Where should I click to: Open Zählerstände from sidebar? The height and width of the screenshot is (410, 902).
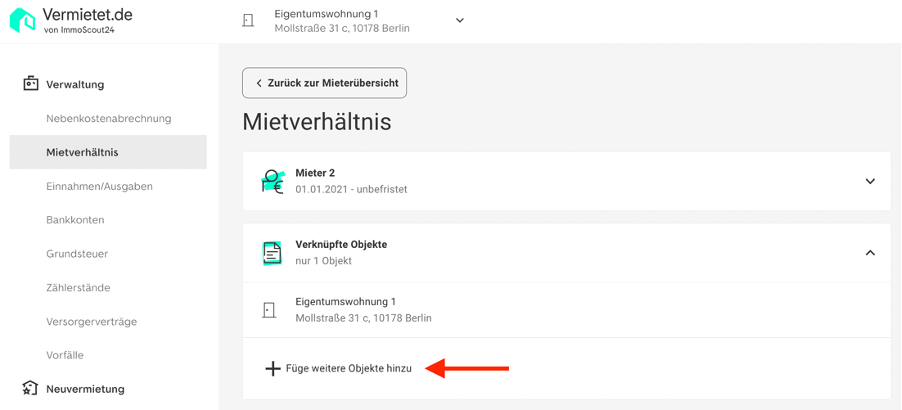click(78, 288)
